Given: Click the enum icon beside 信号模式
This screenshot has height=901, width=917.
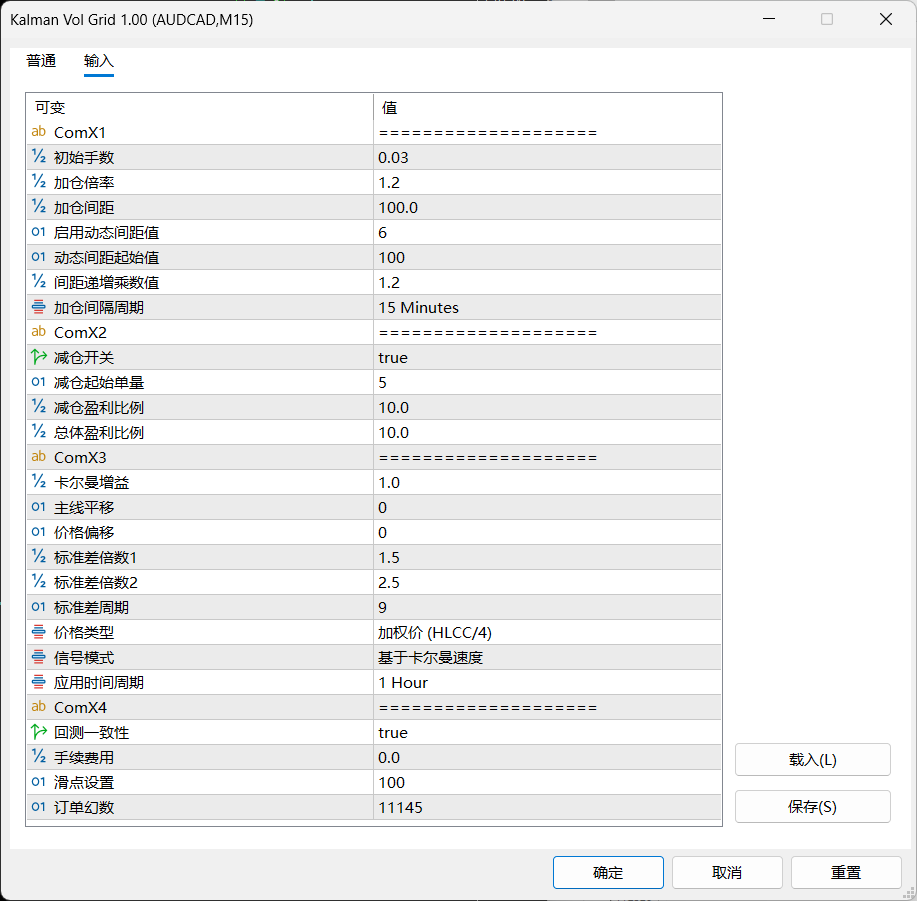Looking at the screenshot, I should coord(39,657).
